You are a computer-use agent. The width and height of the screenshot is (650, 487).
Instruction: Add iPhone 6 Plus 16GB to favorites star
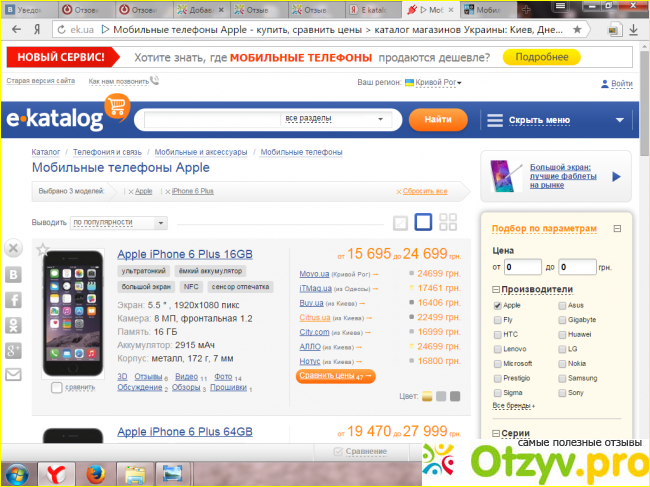pyautogui.click(x=43, y=249)
